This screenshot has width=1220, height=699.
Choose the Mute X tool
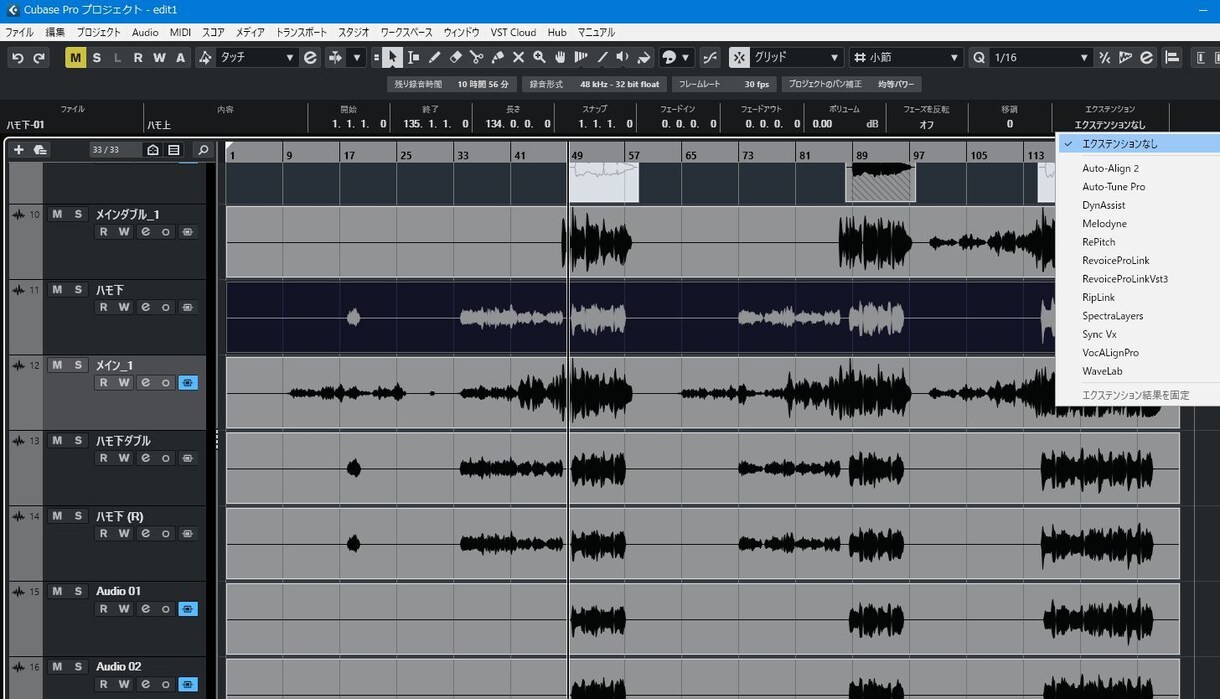tap(519, 58)
